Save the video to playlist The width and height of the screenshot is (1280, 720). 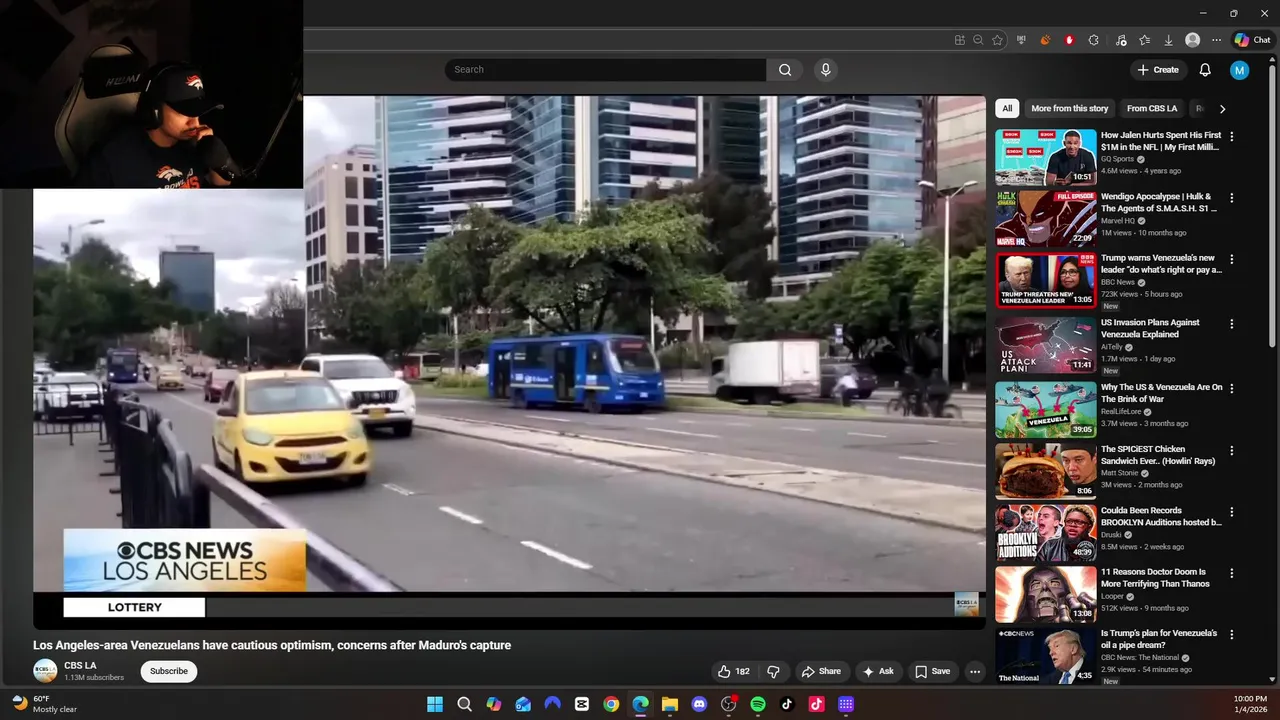pos(932,672)
